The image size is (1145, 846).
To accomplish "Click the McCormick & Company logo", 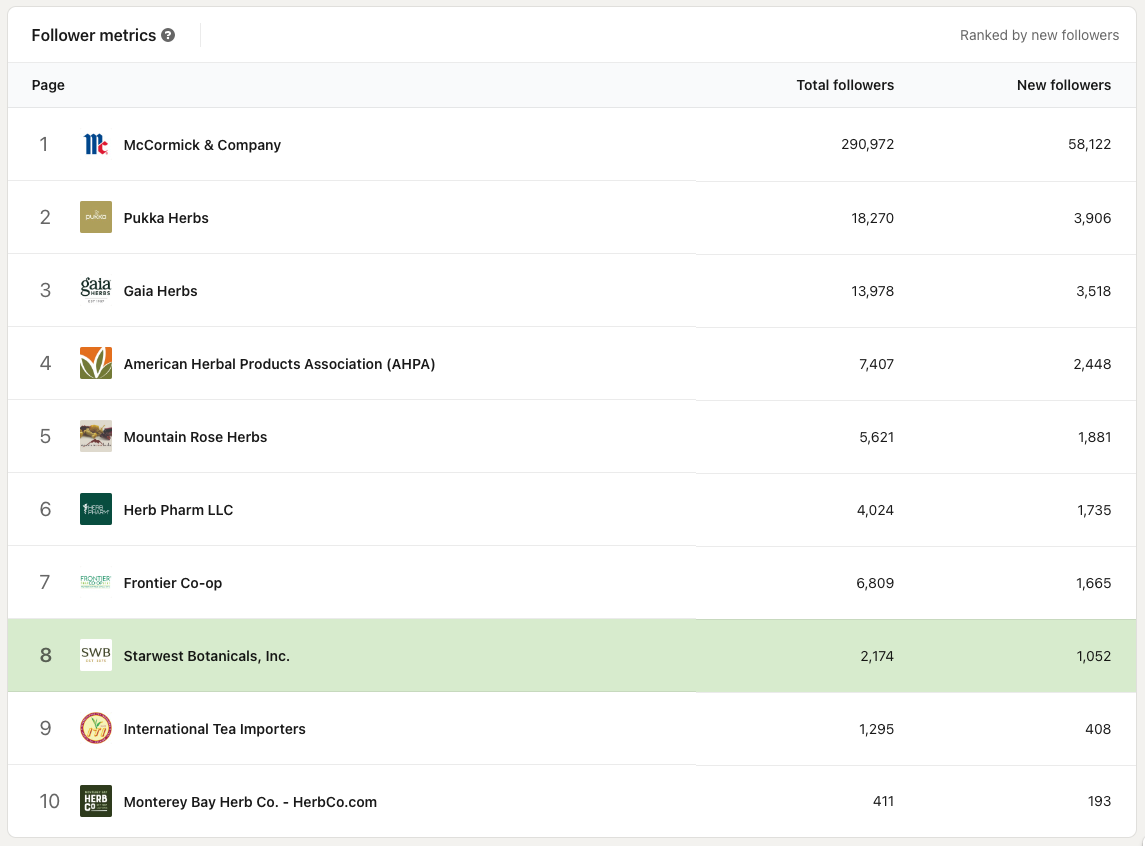I will pos(96,145).
